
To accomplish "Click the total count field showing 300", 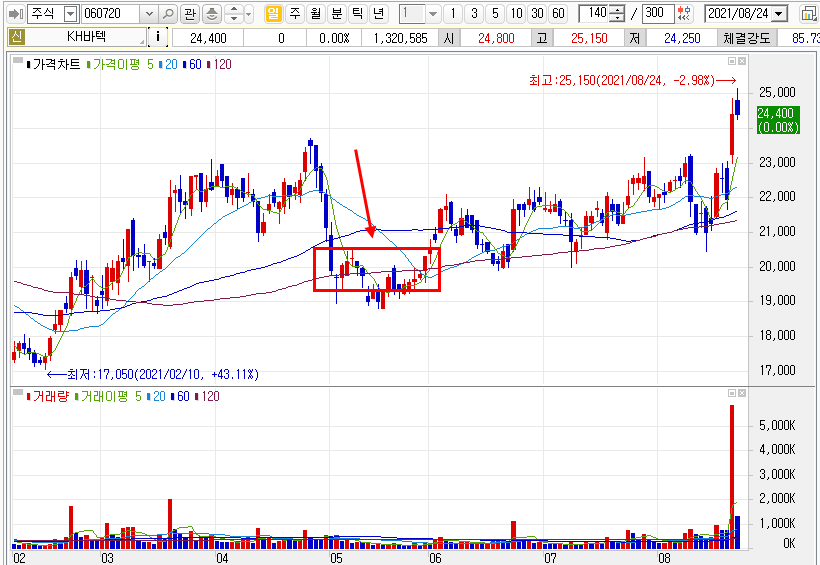I will (657, 14).
